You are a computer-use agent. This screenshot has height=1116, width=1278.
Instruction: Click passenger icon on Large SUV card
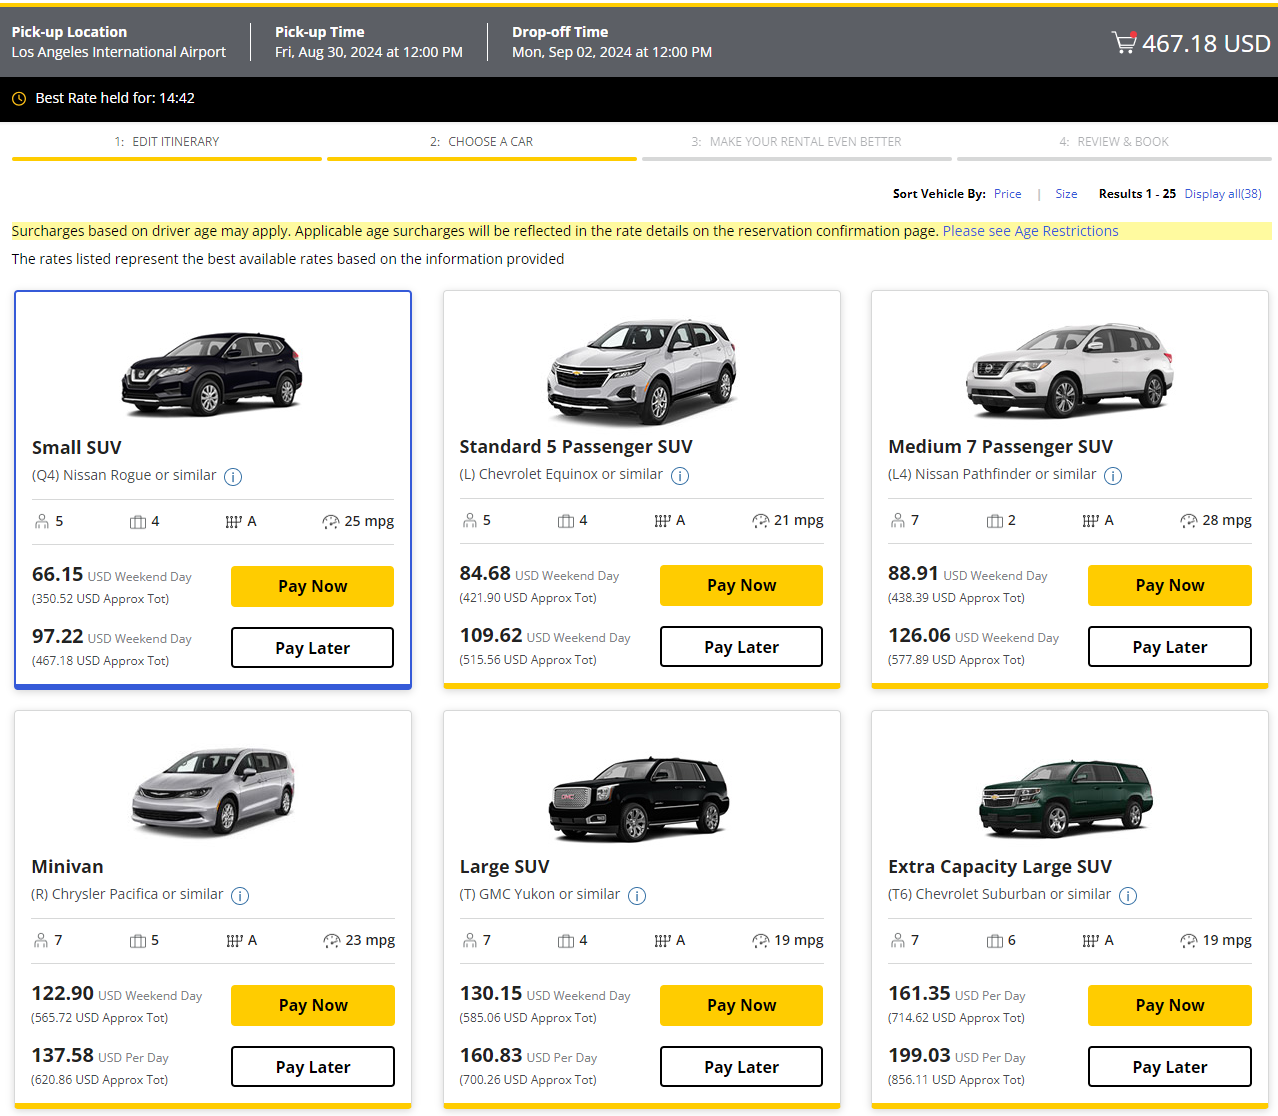pyautogui.click(x=470, y=940)
